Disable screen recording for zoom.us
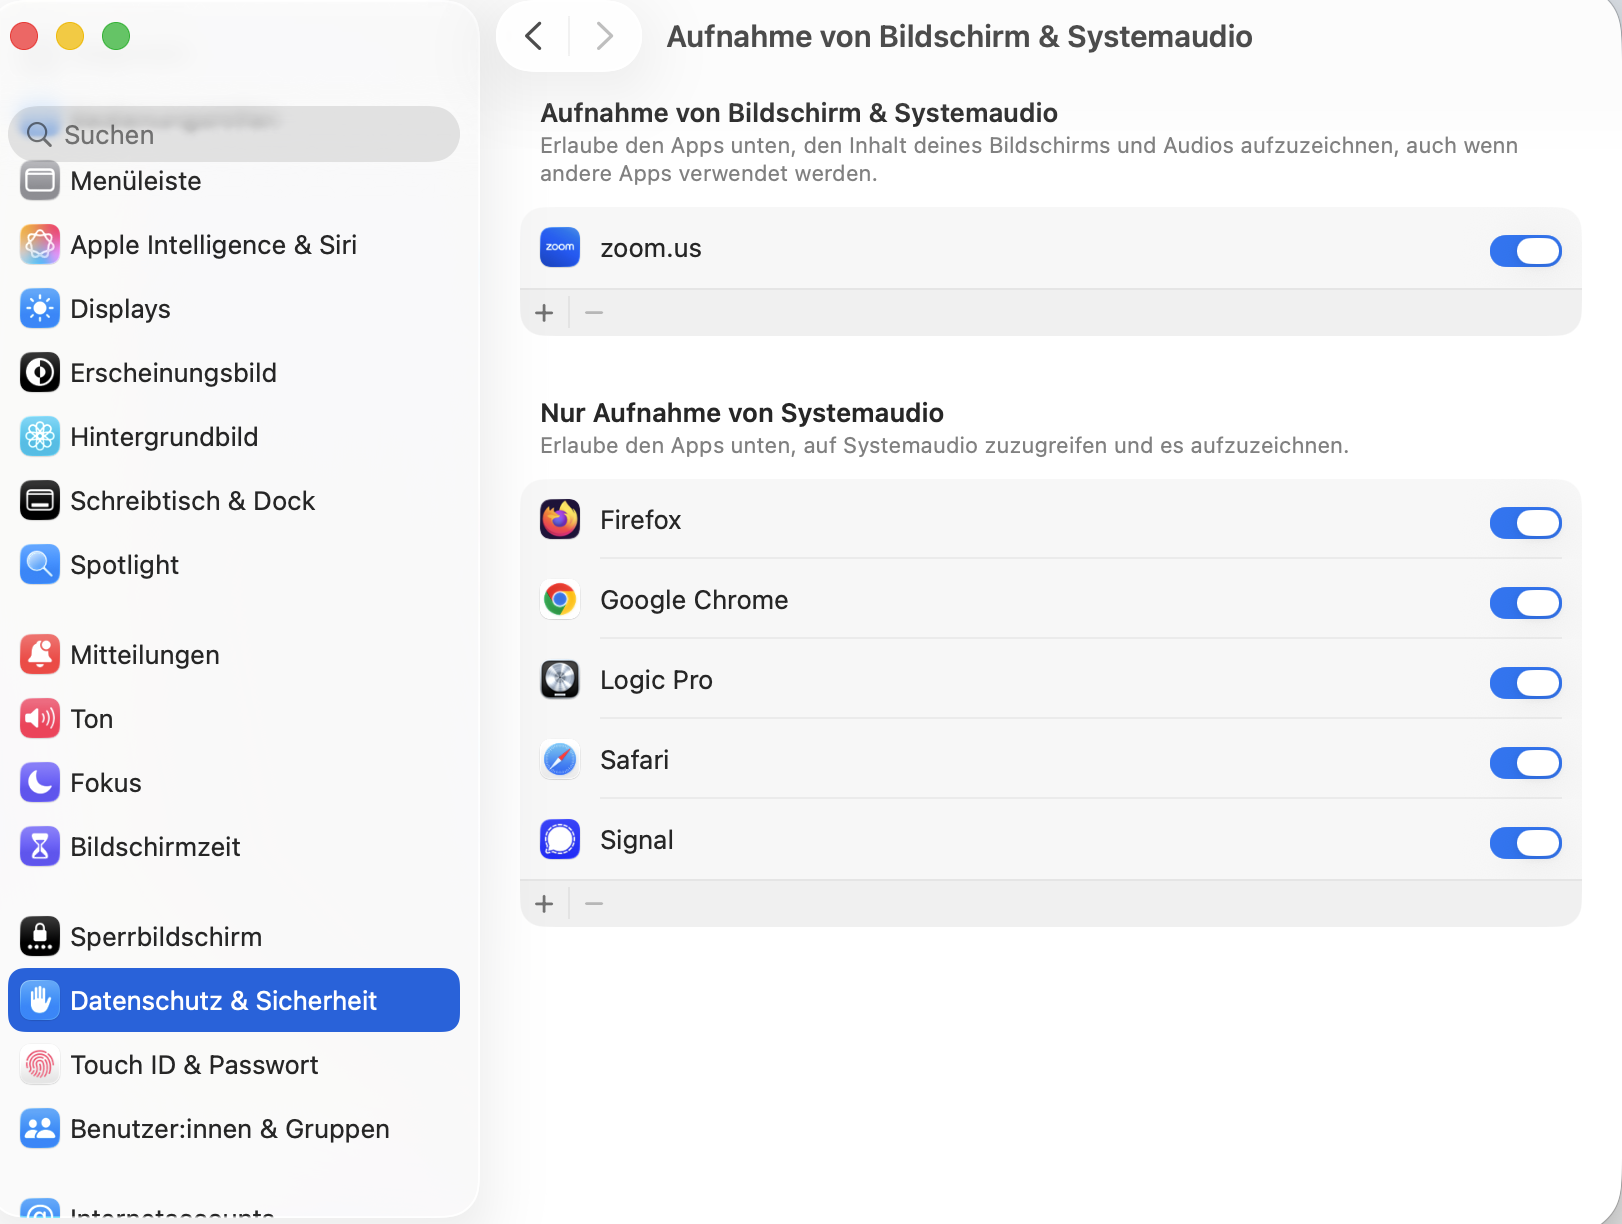Screen dimensions: 1622x1224 coord(1525,251)
